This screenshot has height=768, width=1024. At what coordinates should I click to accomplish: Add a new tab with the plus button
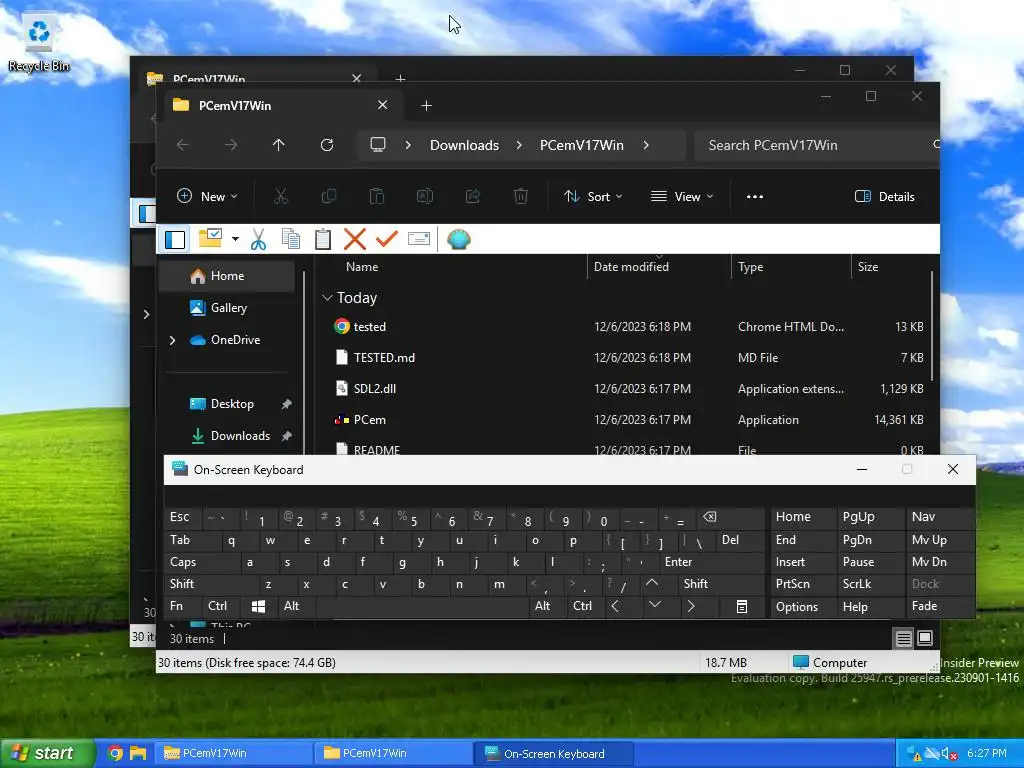(x=426, y=105)
